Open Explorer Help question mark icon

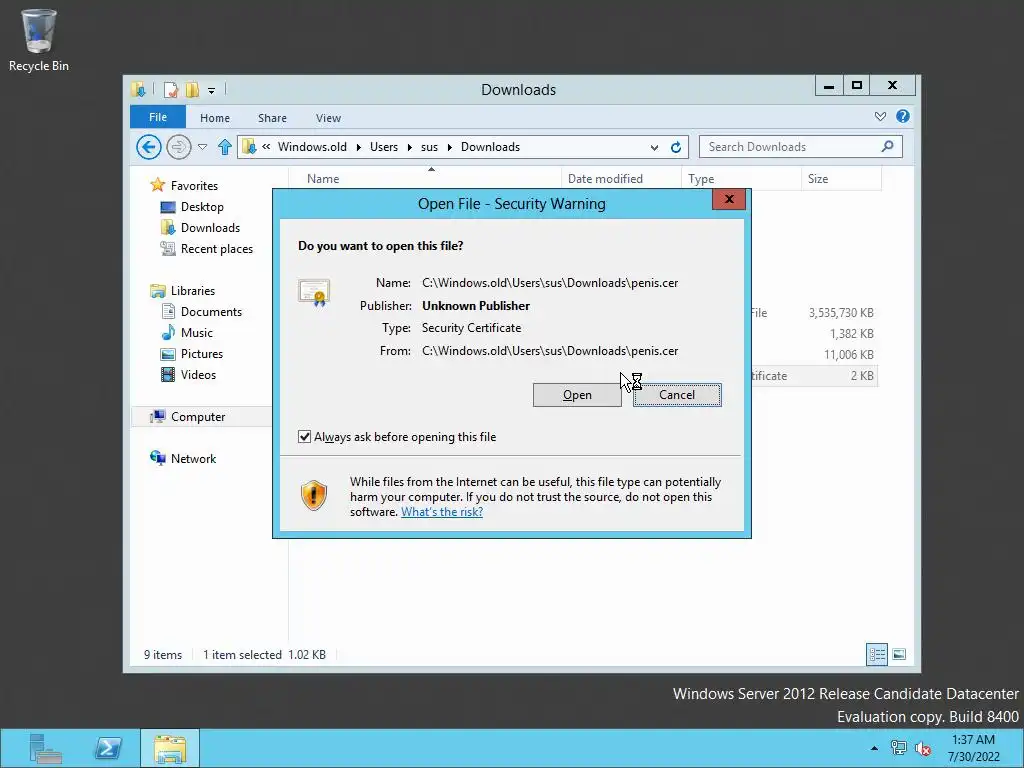click(x=903, y=116)
